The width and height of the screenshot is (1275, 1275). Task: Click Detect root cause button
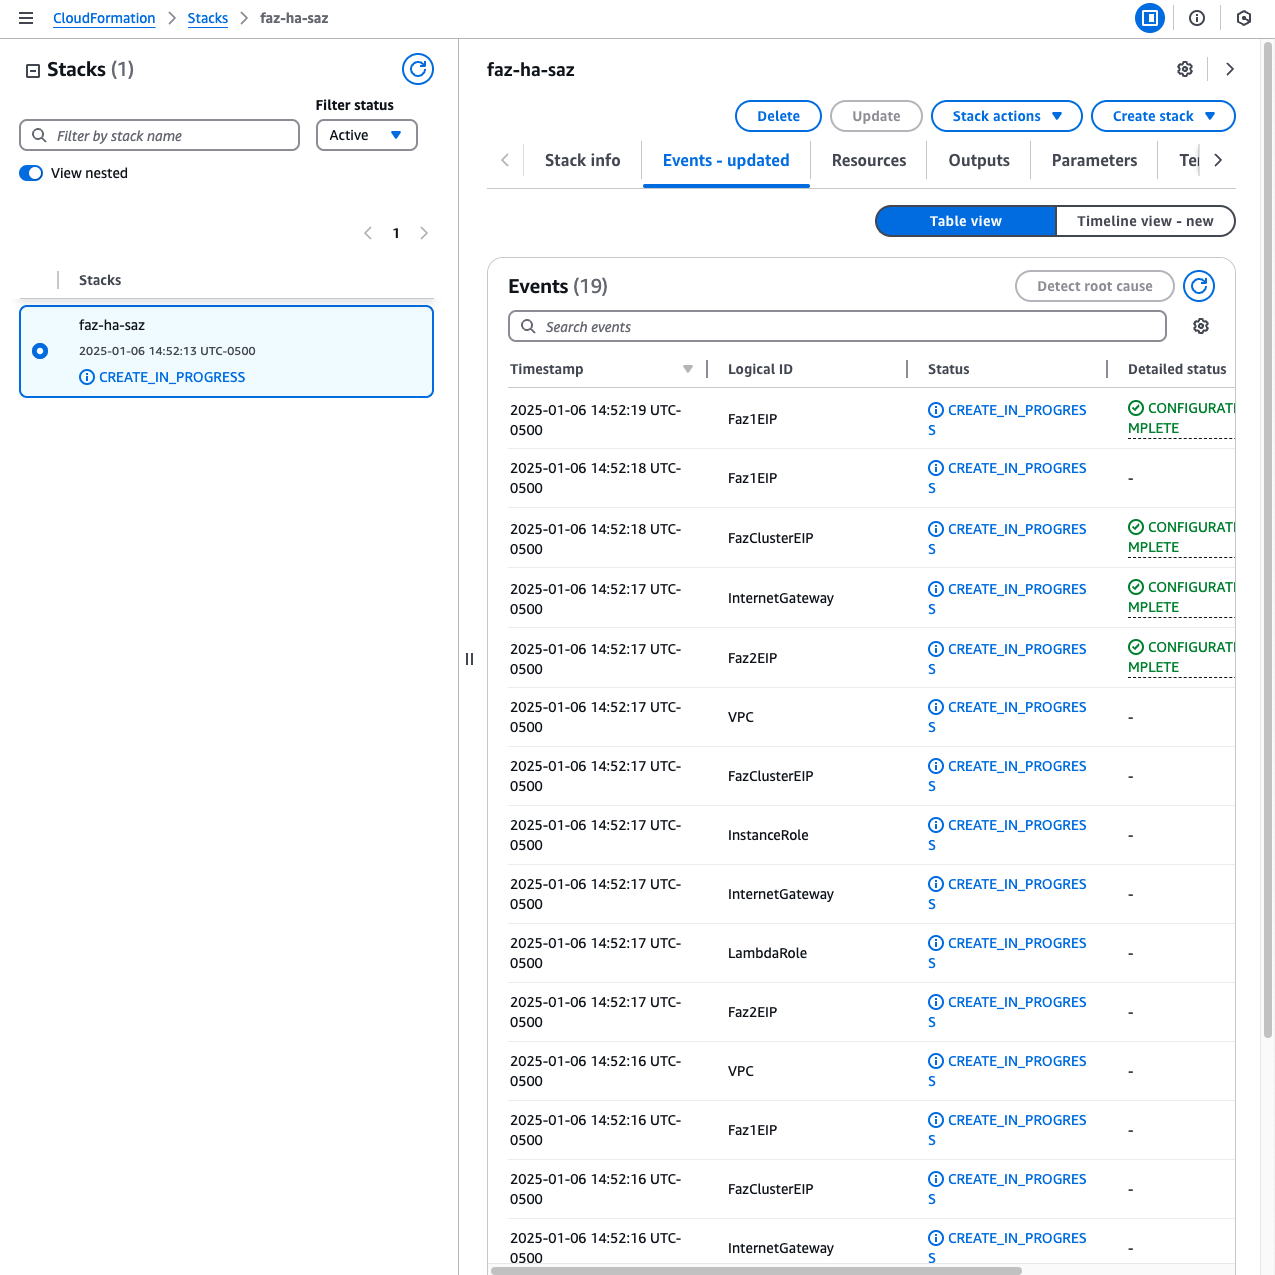coord(1094,286)
